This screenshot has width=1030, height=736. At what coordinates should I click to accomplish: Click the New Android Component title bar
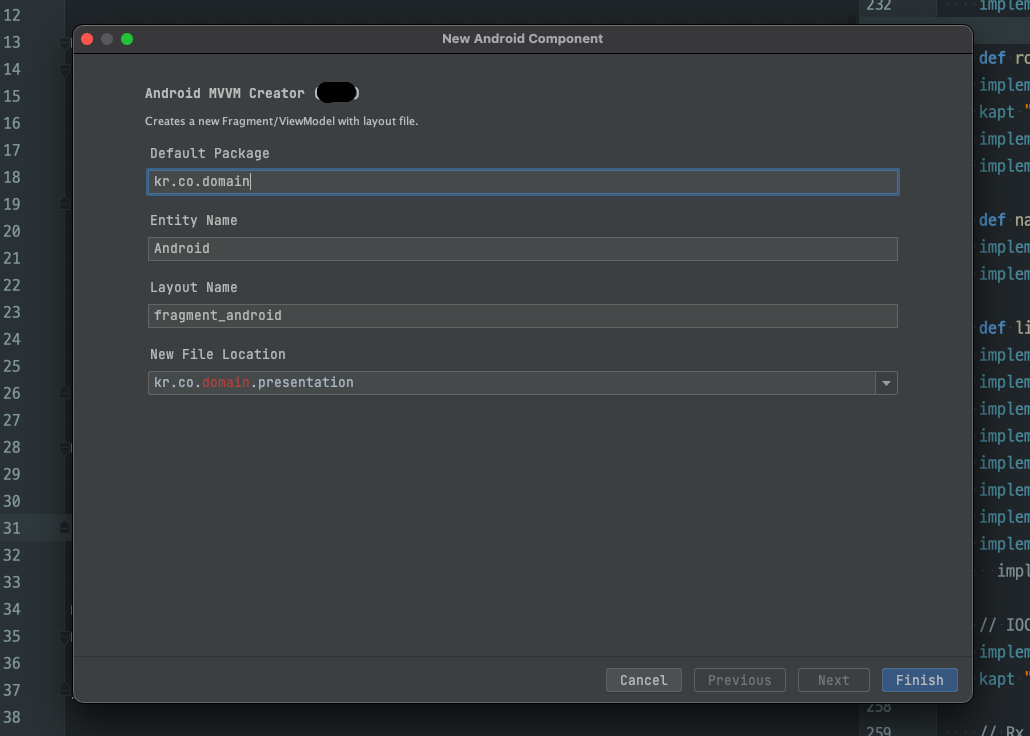point(522,39)
